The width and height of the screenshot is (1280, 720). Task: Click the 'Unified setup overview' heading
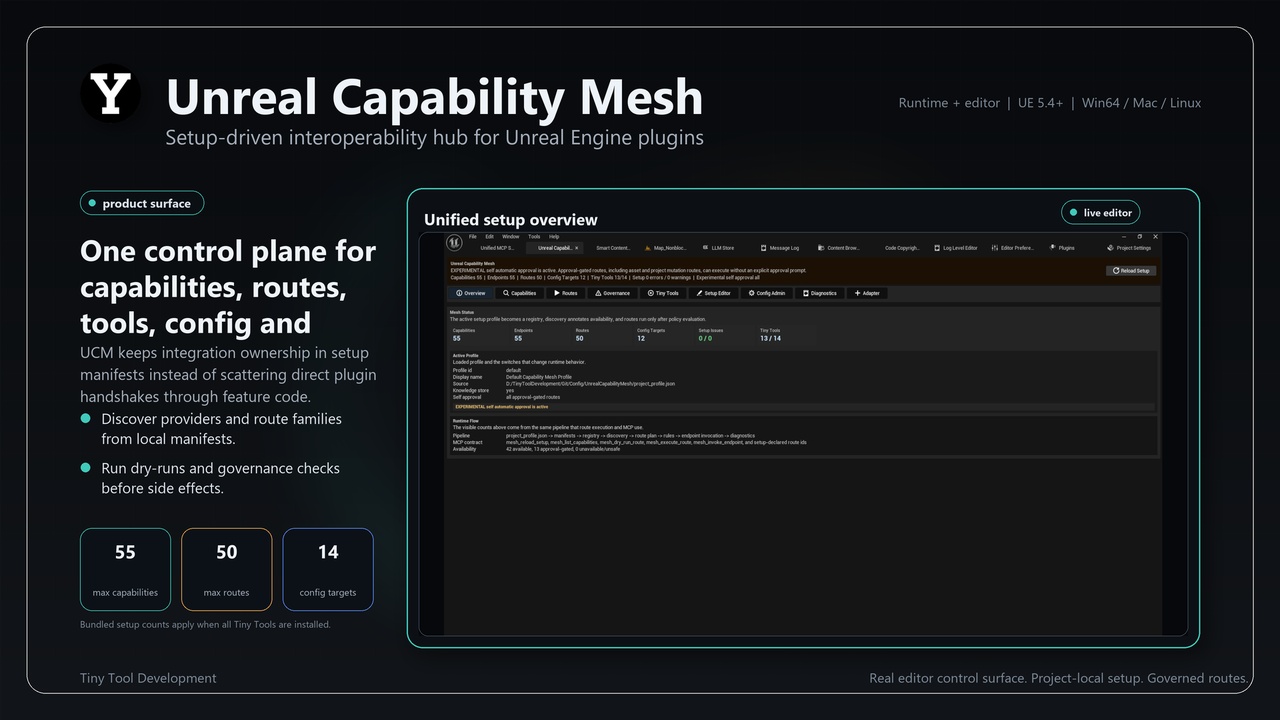[x=510, y=220]
